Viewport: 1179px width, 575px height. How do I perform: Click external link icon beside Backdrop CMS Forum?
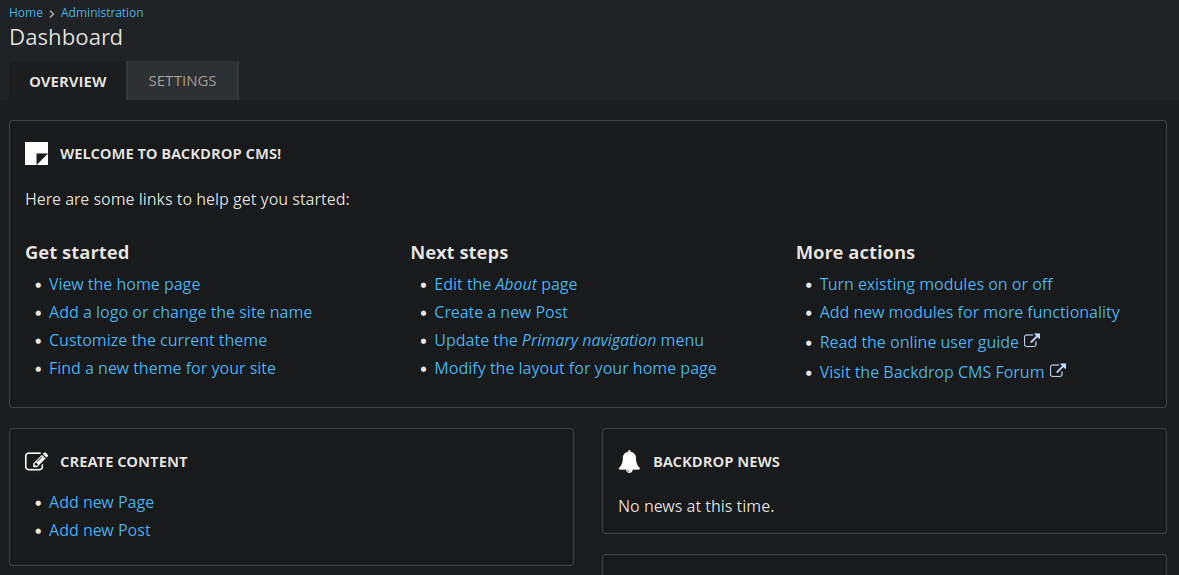click(x=1057, y=371)
